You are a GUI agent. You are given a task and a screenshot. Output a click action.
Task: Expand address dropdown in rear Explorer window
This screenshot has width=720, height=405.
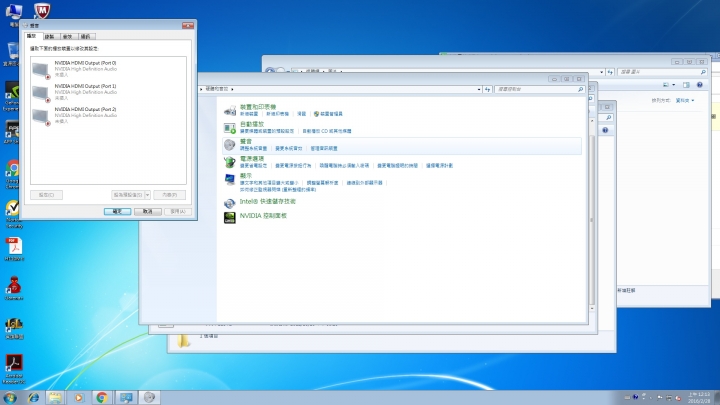click(x=602, y=72)
